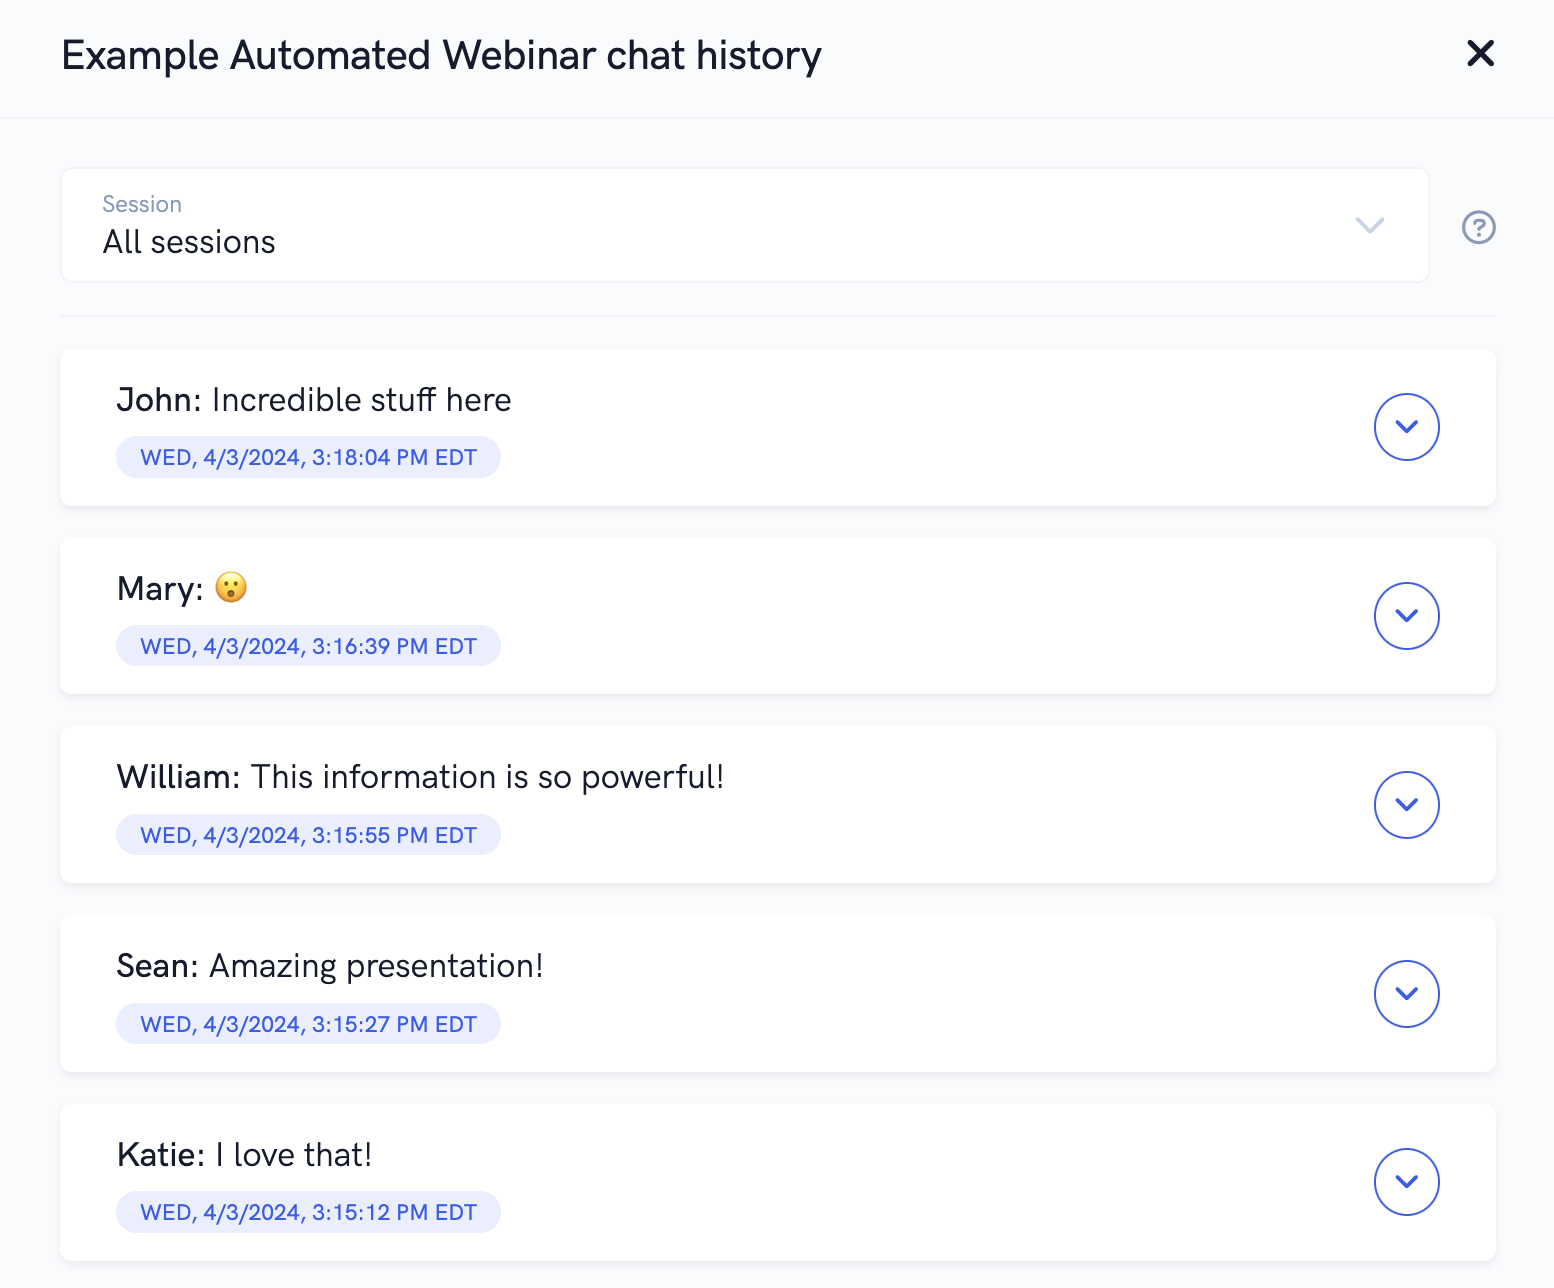Click John's 3:18:04 PM timestamp badge

click(308, 458)
